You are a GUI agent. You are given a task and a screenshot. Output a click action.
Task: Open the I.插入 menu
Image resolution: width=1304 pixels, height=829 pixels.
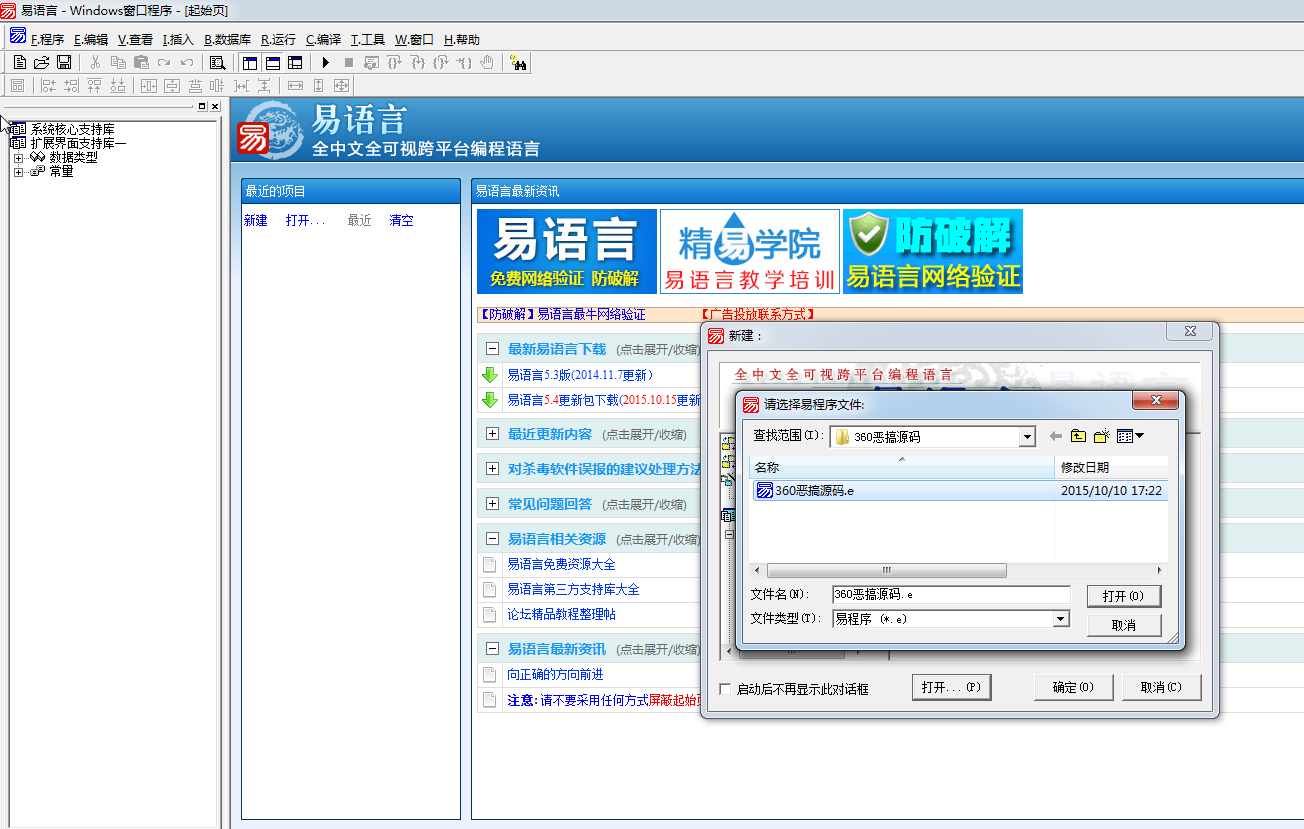click(x=178, y=40)
